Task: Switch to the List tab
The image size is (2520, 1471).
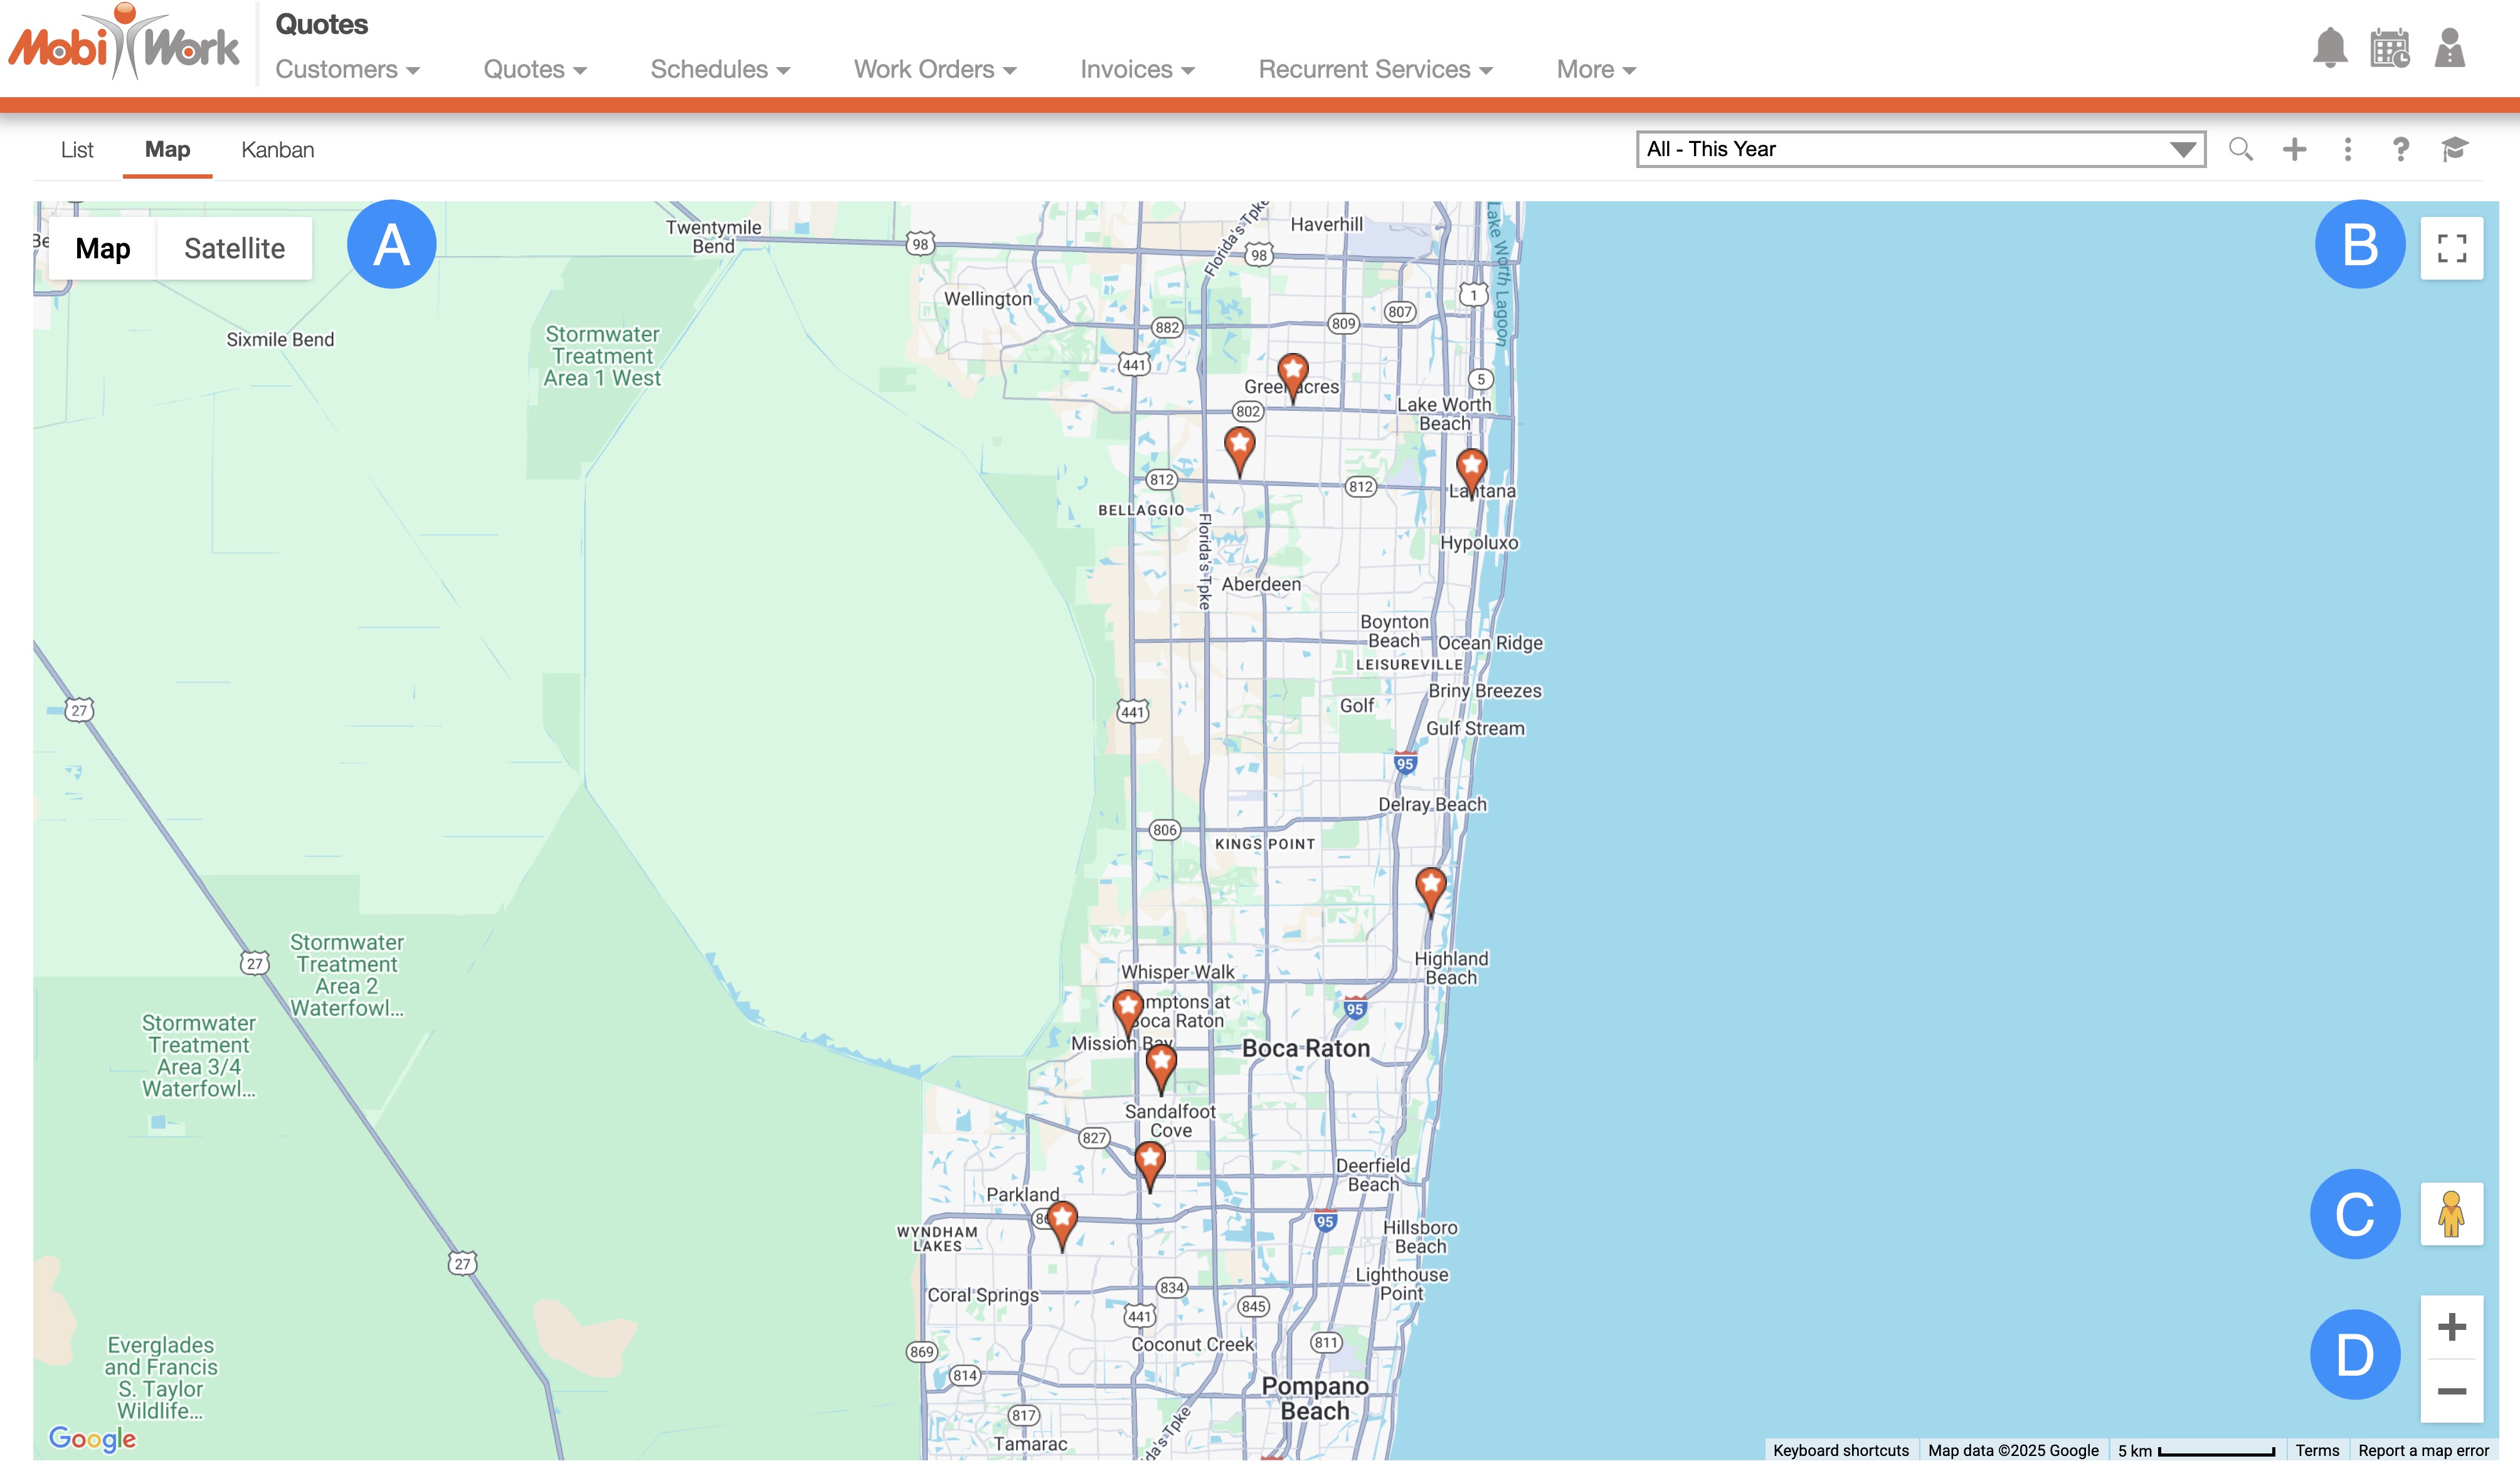Action: tap(77, 150)
